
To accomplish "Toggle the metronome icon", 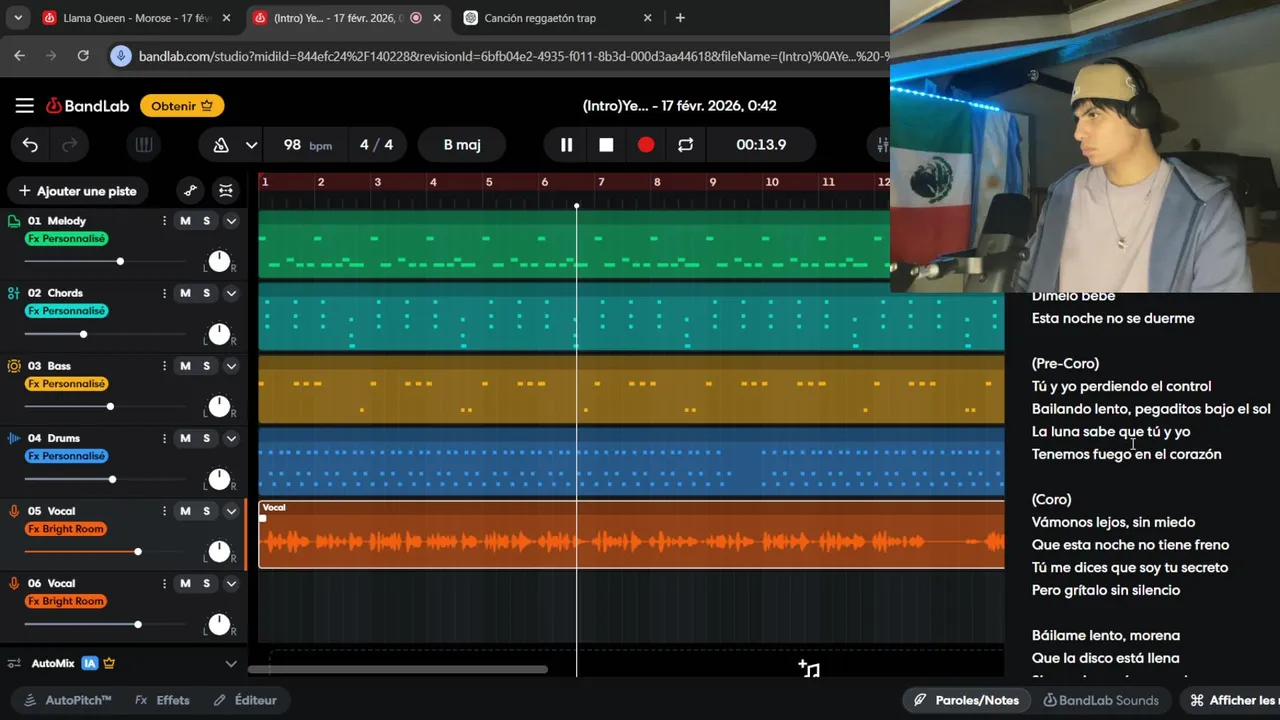I will pyautogui.click(x=221, y=145).
